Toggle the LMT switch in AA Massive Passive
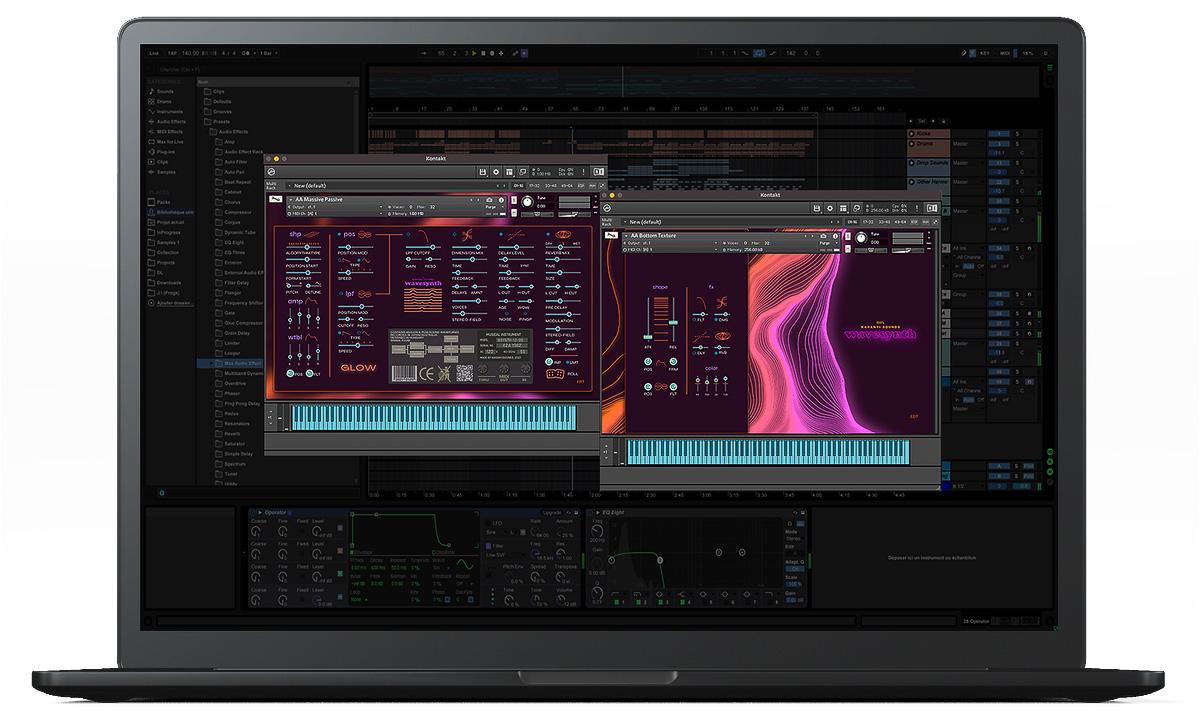1200x720 pixels. (568, 361)
